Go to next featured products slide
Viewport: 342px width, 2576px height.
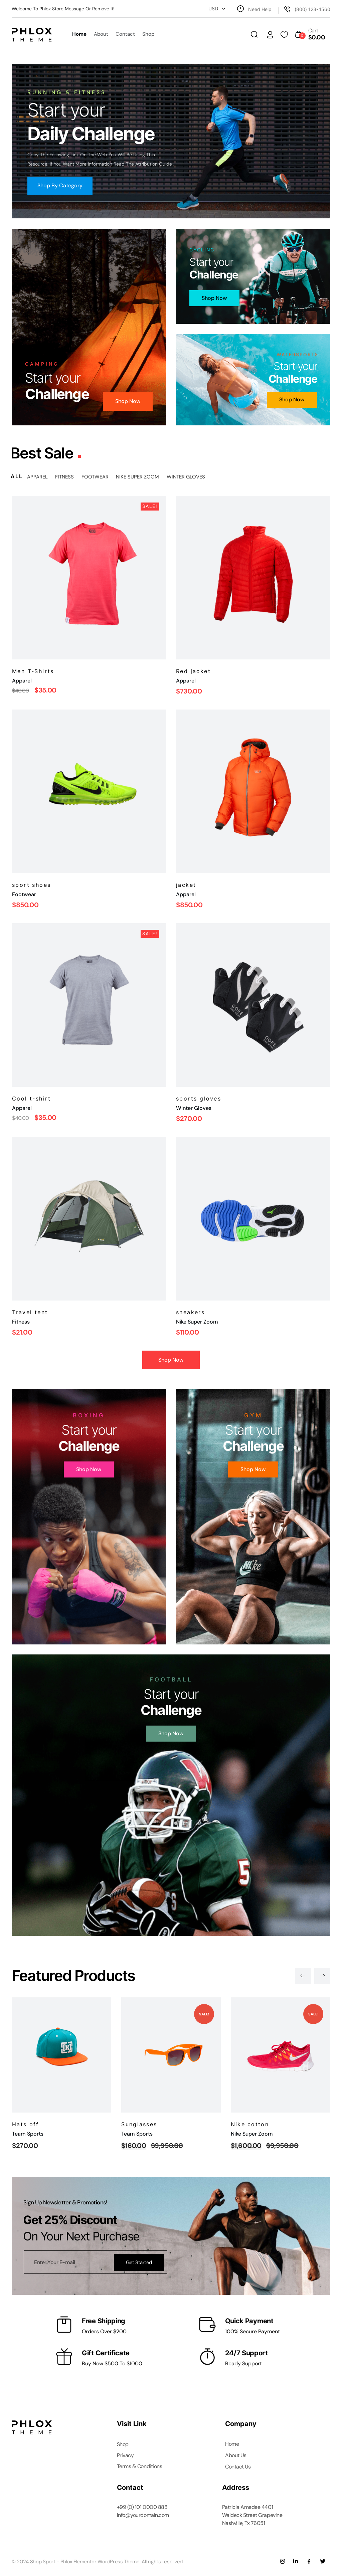pyautogui.click(x=322, y=1975)
